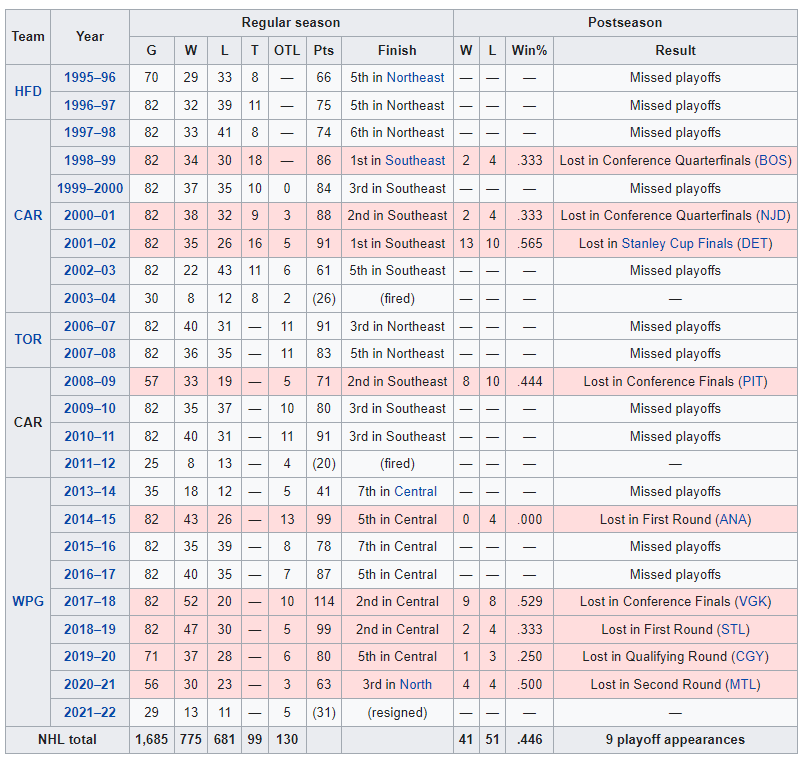Screen dimensions: 806x766
Task: Open the HFD team link
Action: pyautogui.click(x=28, y=91)
